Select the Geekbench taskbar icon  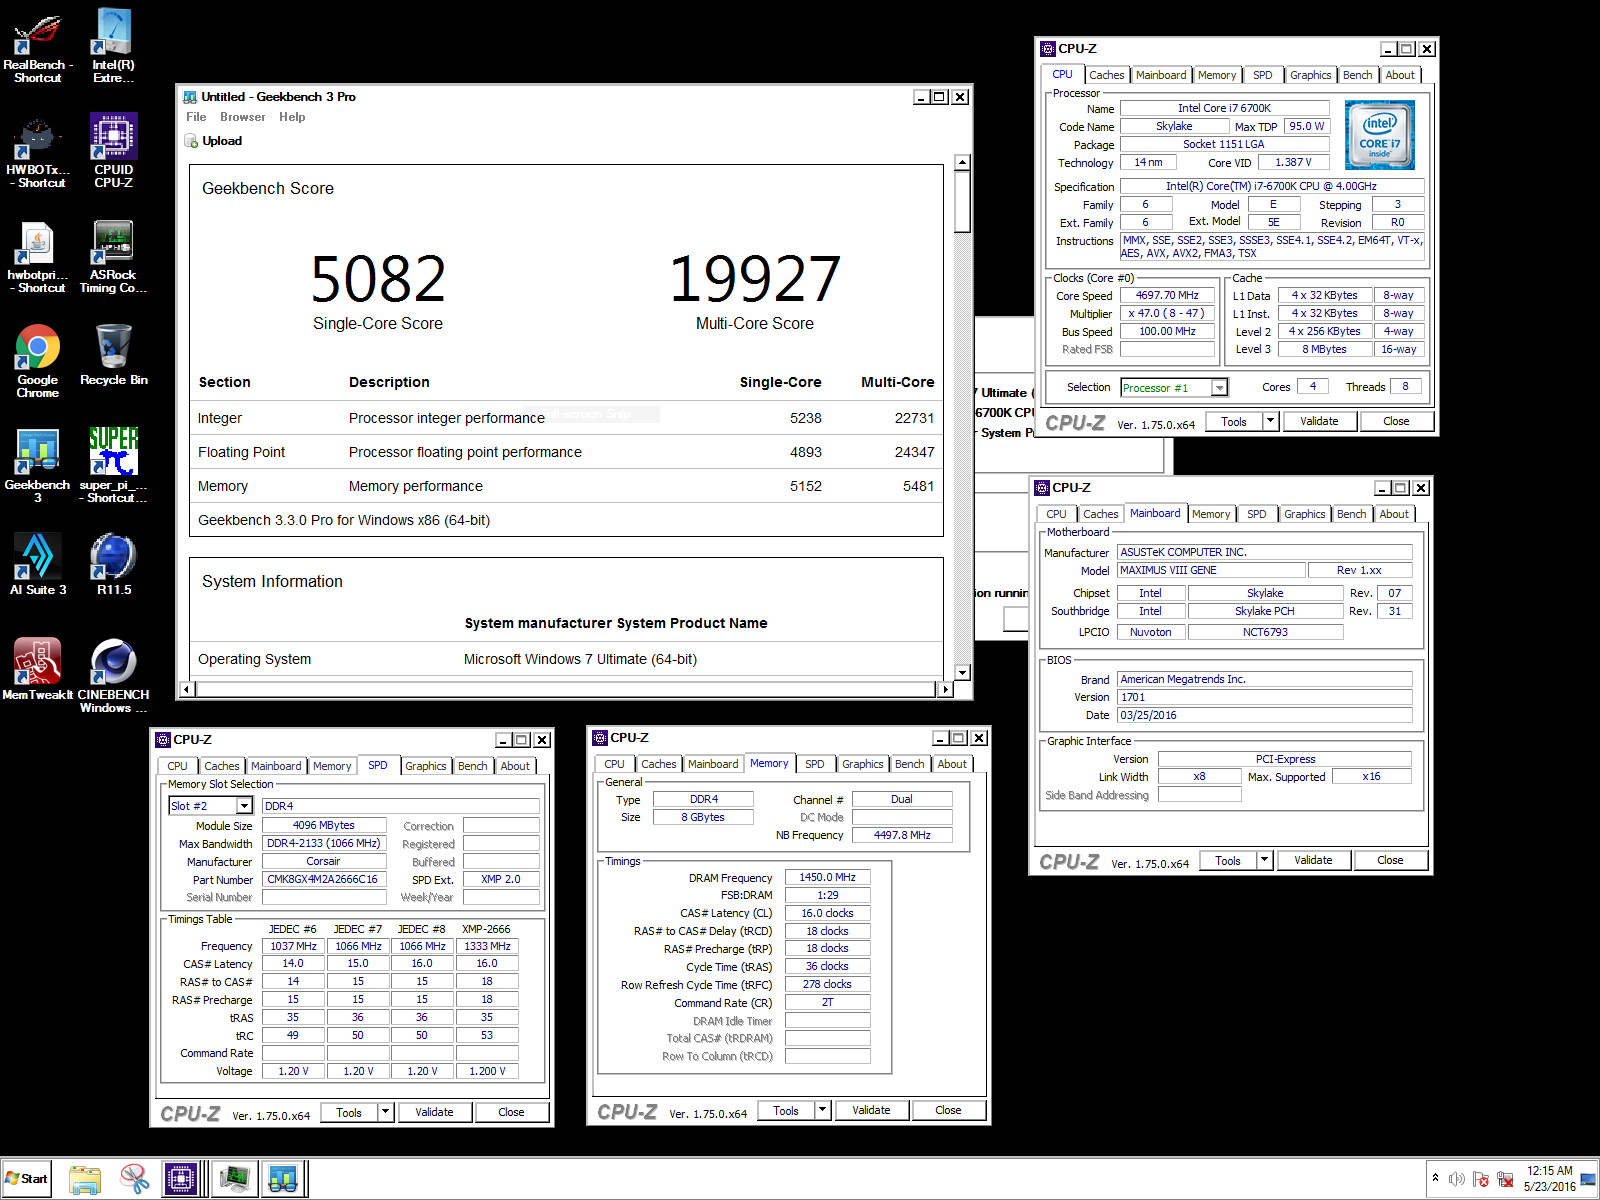click(283, 1179)
